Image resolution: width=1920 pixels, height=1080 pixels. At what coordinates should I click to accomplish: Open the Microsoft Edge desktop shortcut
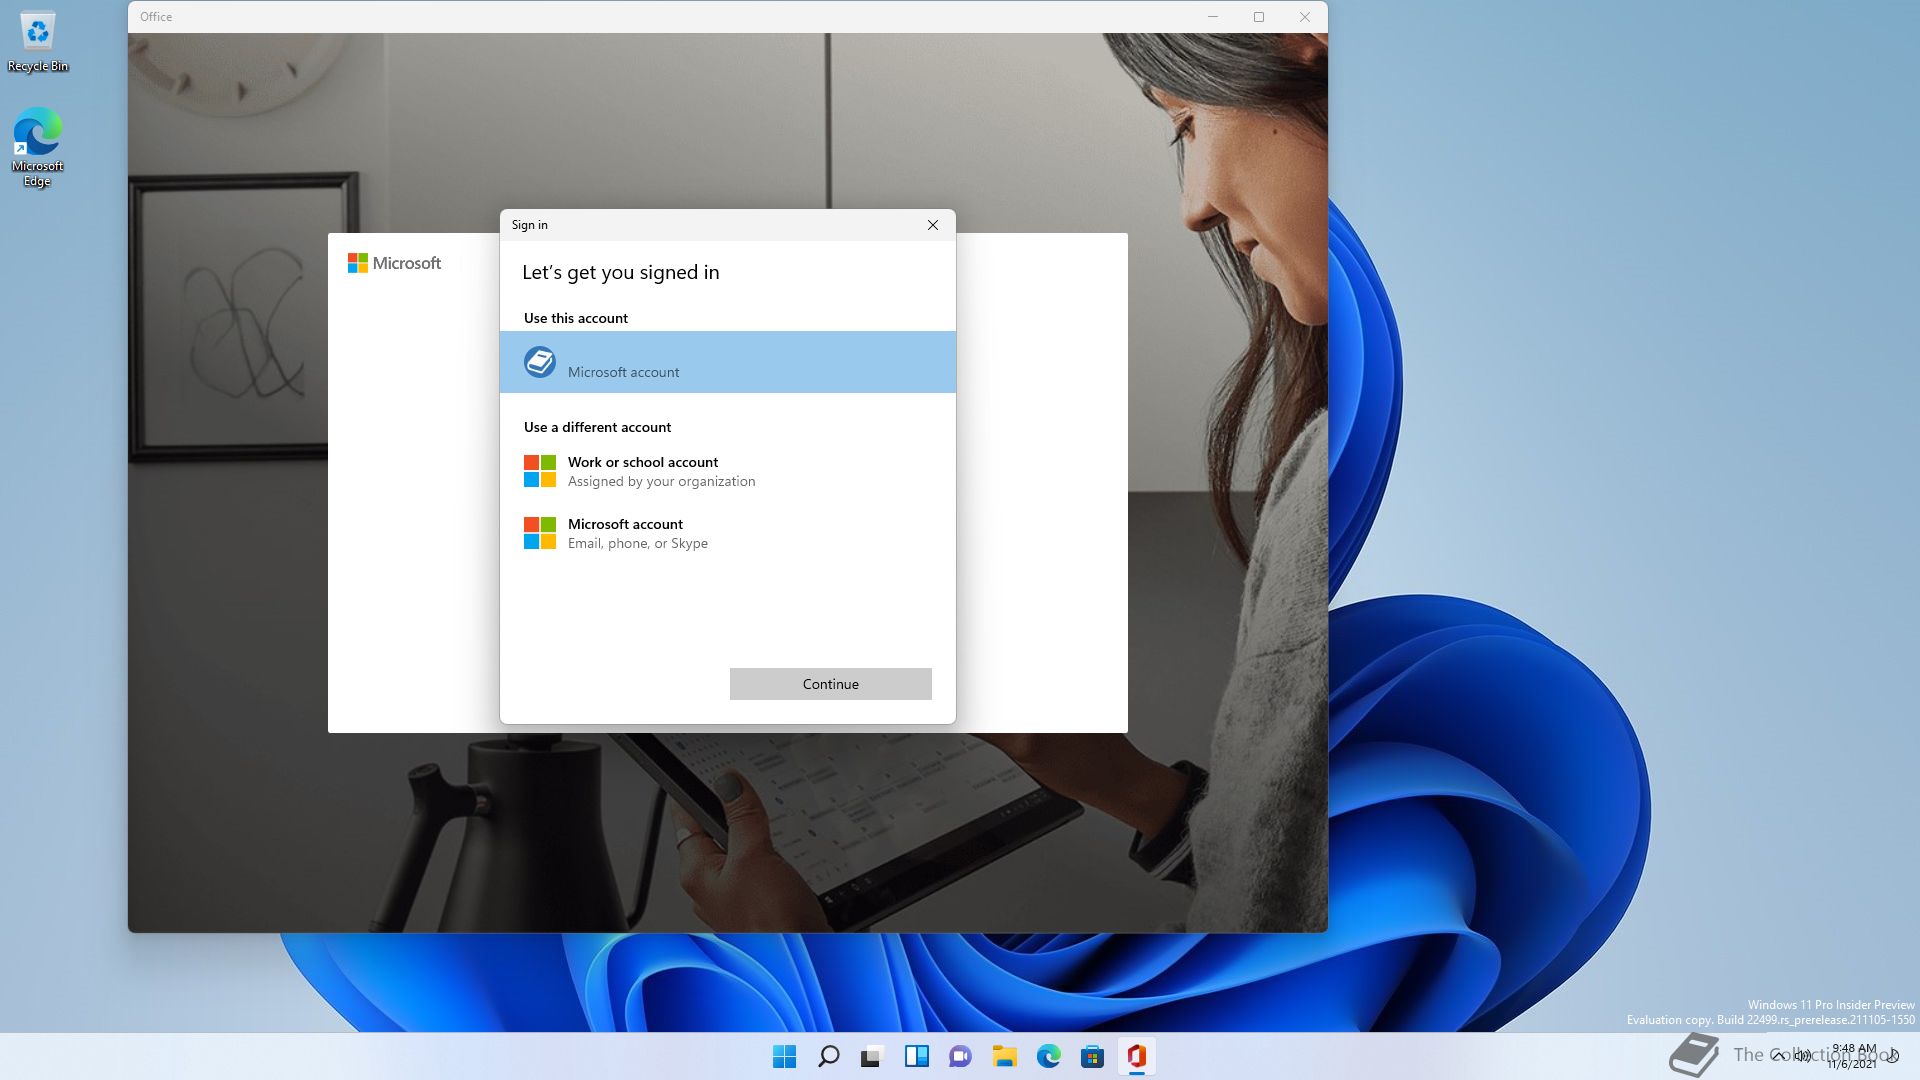tap(37, 146)
